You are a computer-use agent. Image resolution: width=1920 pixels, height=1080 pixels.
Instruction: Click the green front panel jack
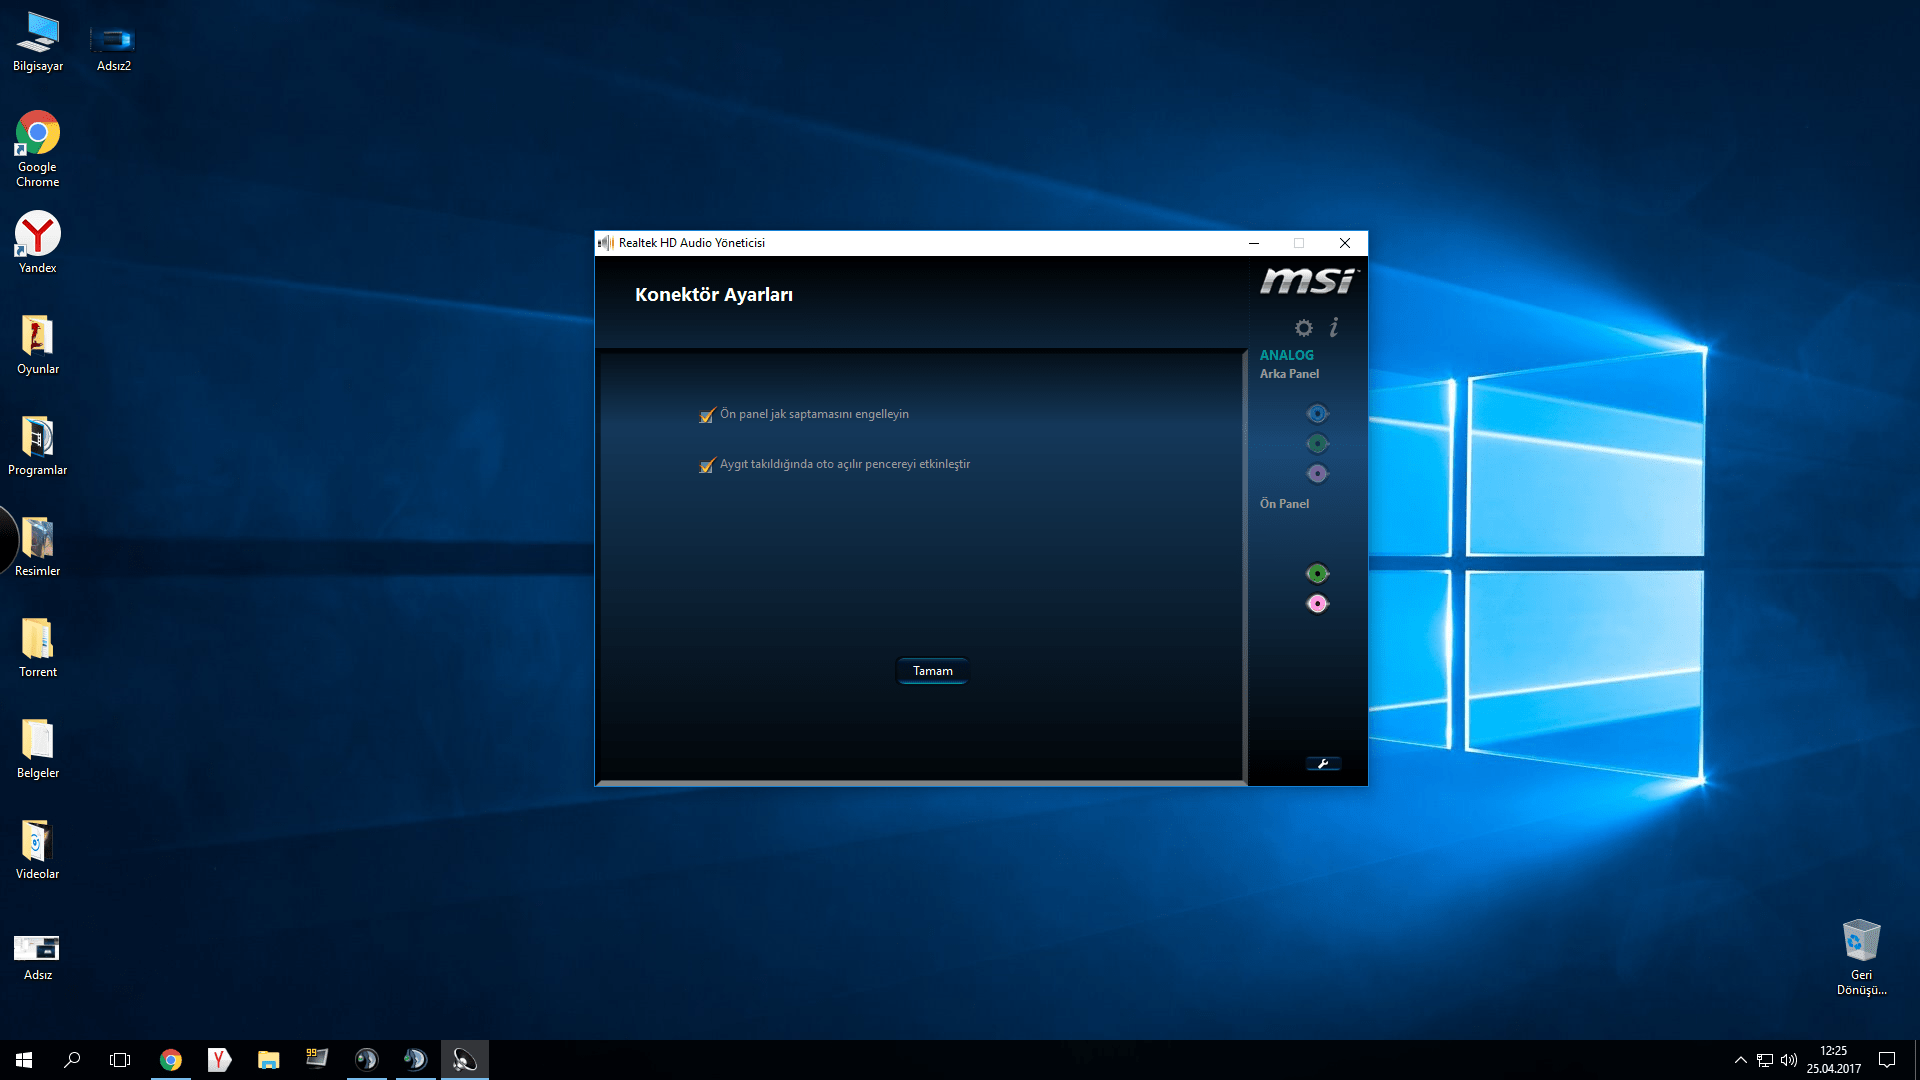point(1317,574)
